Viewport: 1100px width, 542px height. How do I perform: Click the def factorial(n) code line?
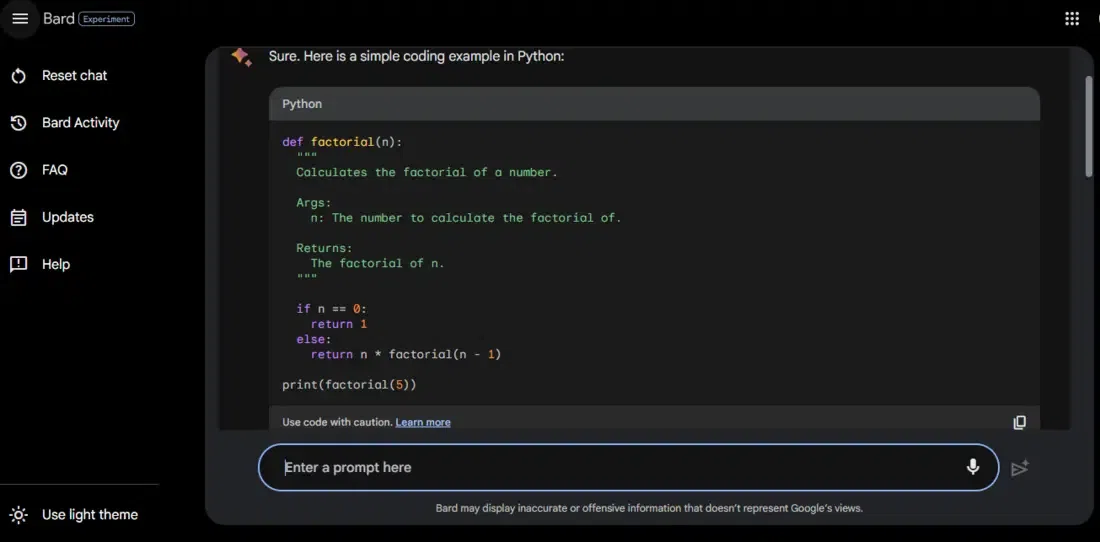click(x=342, y=142)
